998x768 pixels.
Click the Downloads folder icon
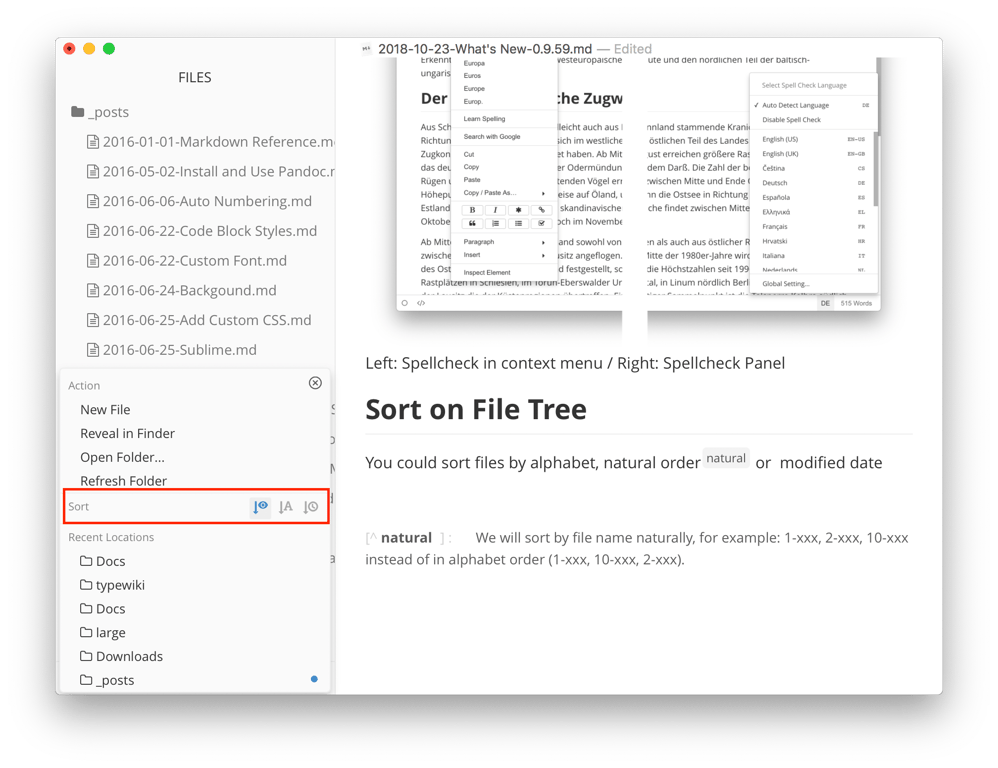pos(86,656)
